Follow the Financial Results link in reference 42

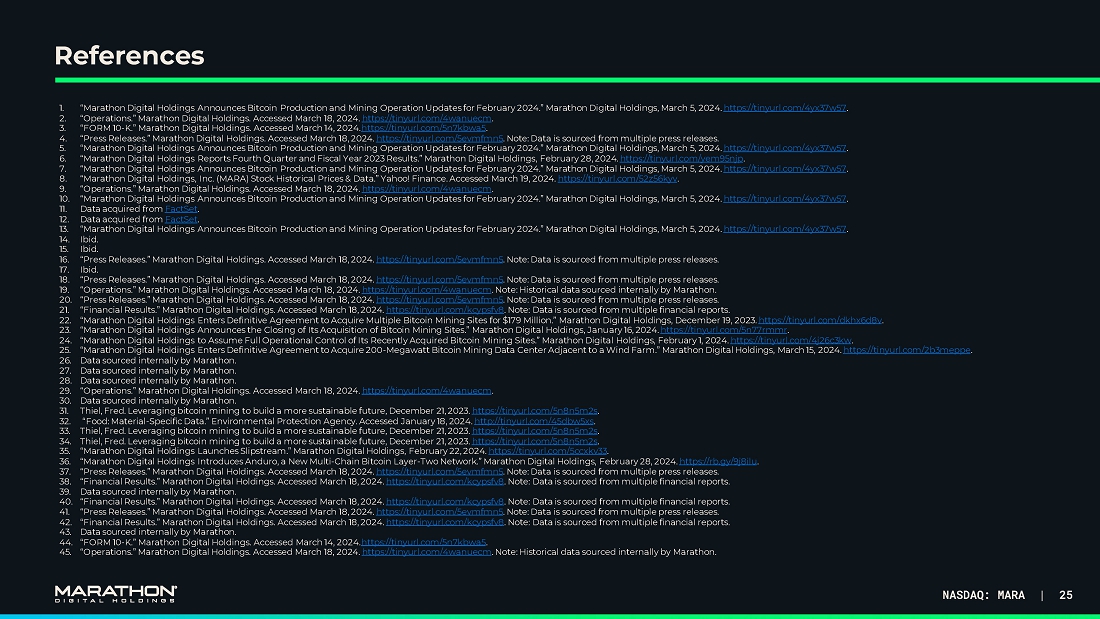(445, 522)
